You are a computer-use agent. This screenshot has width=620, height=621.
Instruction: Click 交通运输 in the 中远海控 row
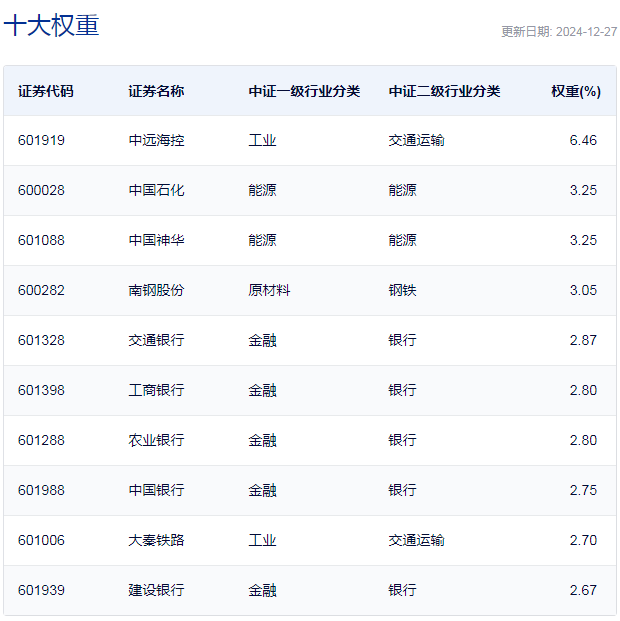(x=416, y=140)
